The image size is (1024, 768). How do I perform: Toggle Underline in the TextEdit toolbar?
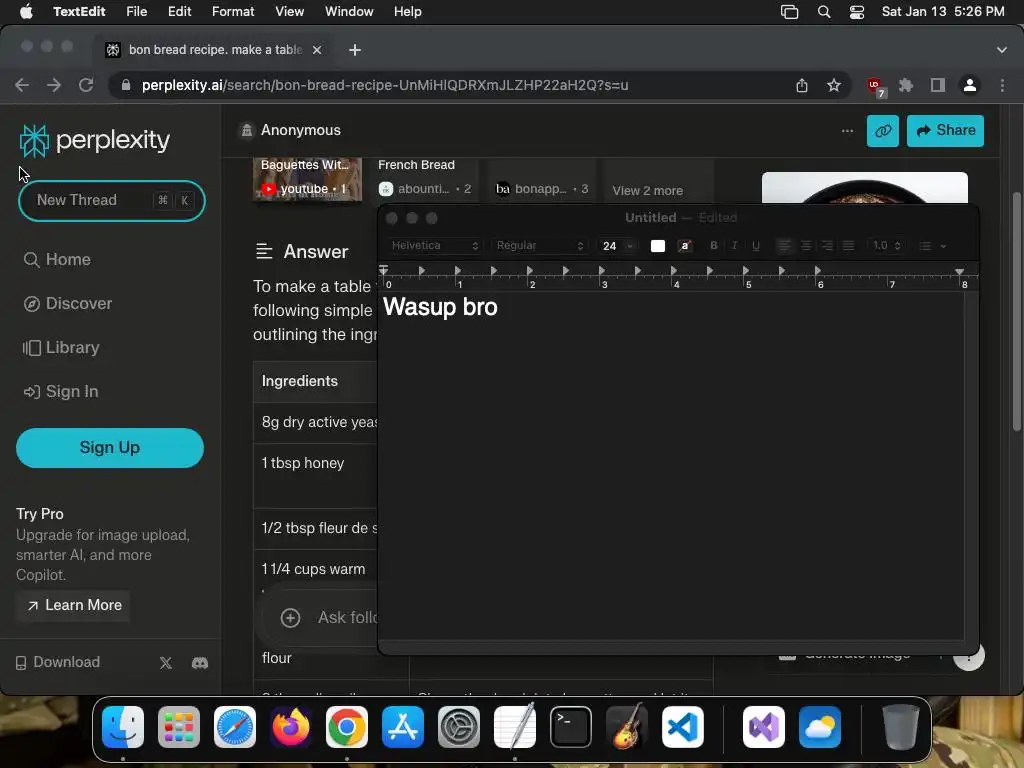click(756, 246)
